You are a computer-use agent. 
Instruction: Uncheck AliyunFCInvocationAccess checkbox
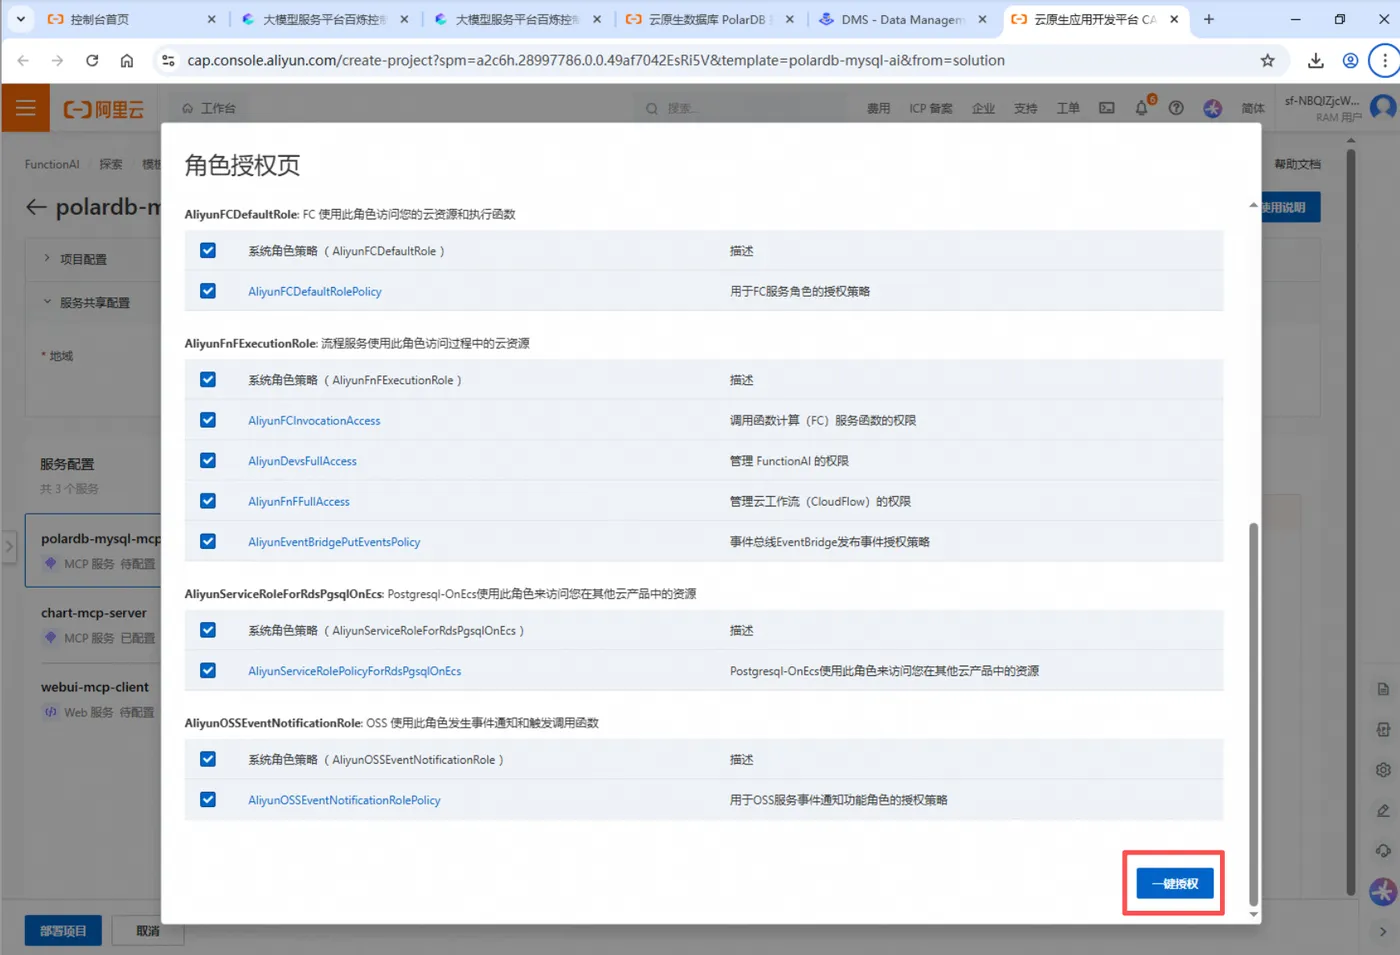tap(207, 420)
